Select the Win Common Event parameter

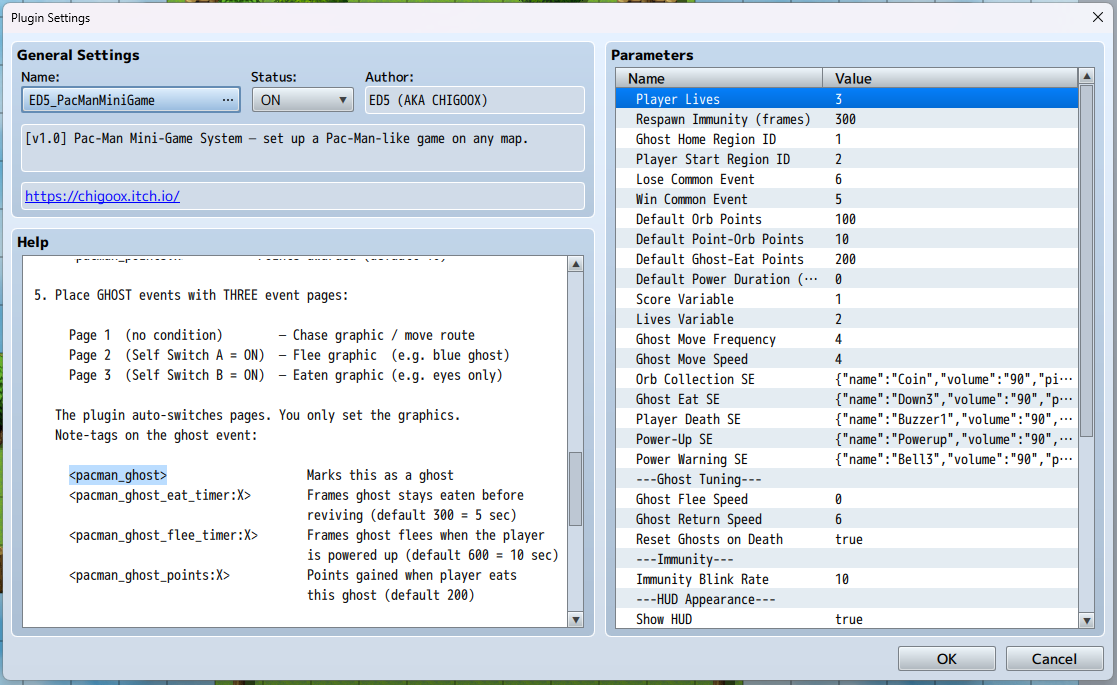pos(847,199)
